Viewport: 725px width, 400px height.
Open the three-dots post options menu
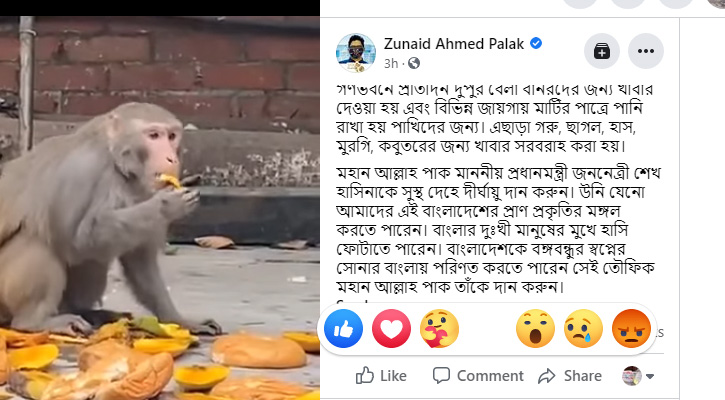(646, 51)
